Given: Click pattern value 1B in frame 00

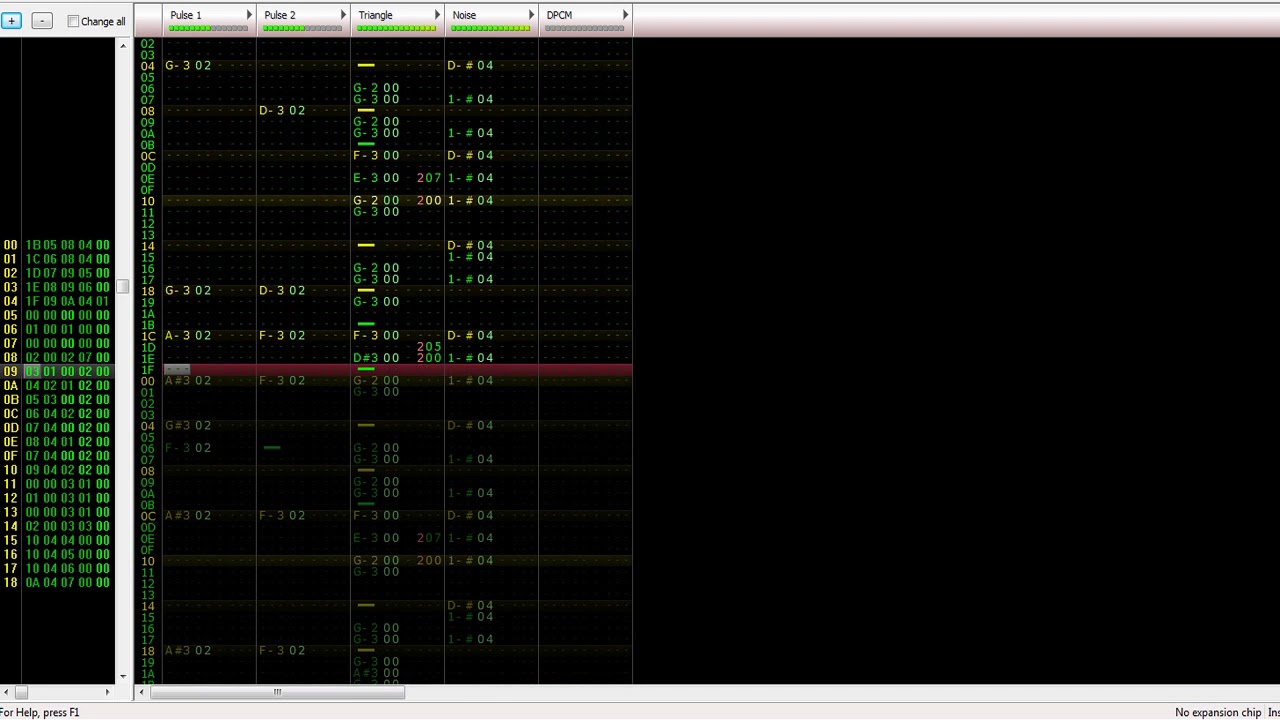Looking at the screenshot, I should [x=33, y=245].
